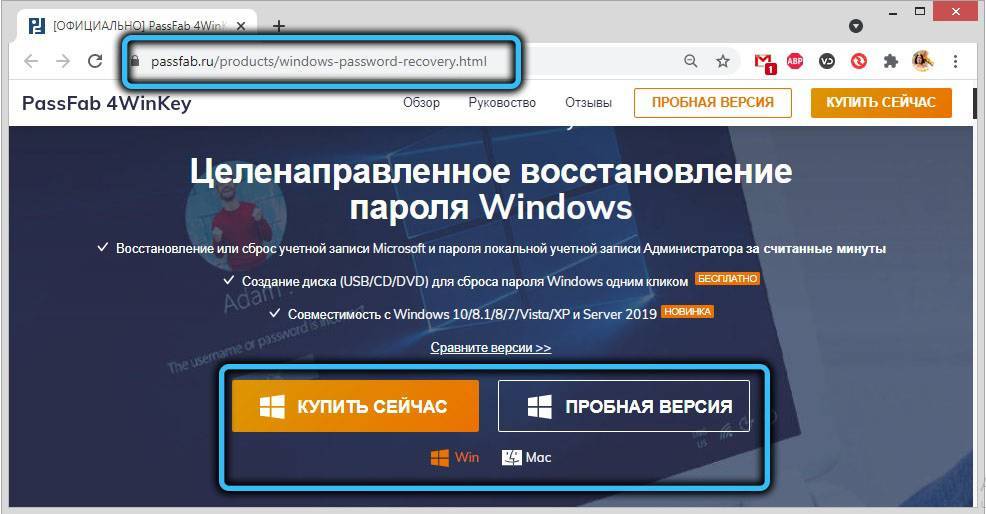Image resolution: width=986 pixels, height=514 pixels.
Task: Open the Extensions puzzle piece menu
Action: tap(890, 61)
